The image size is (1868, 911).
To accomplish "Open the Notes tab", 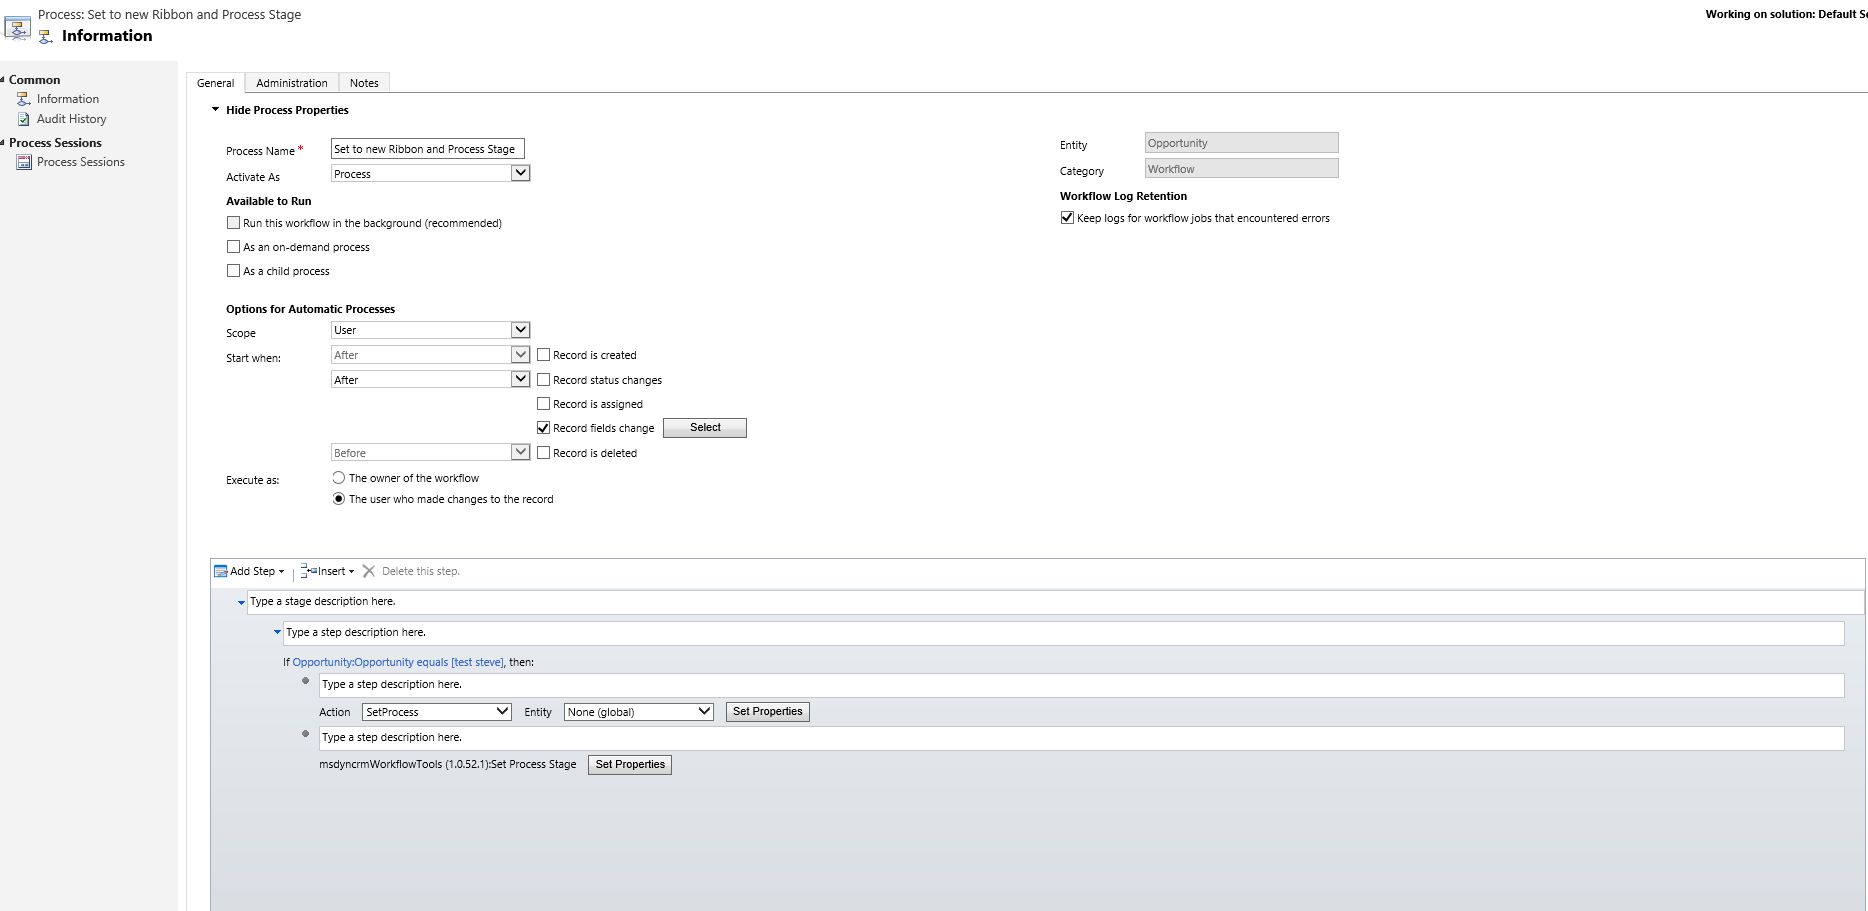I will point(363,82).
